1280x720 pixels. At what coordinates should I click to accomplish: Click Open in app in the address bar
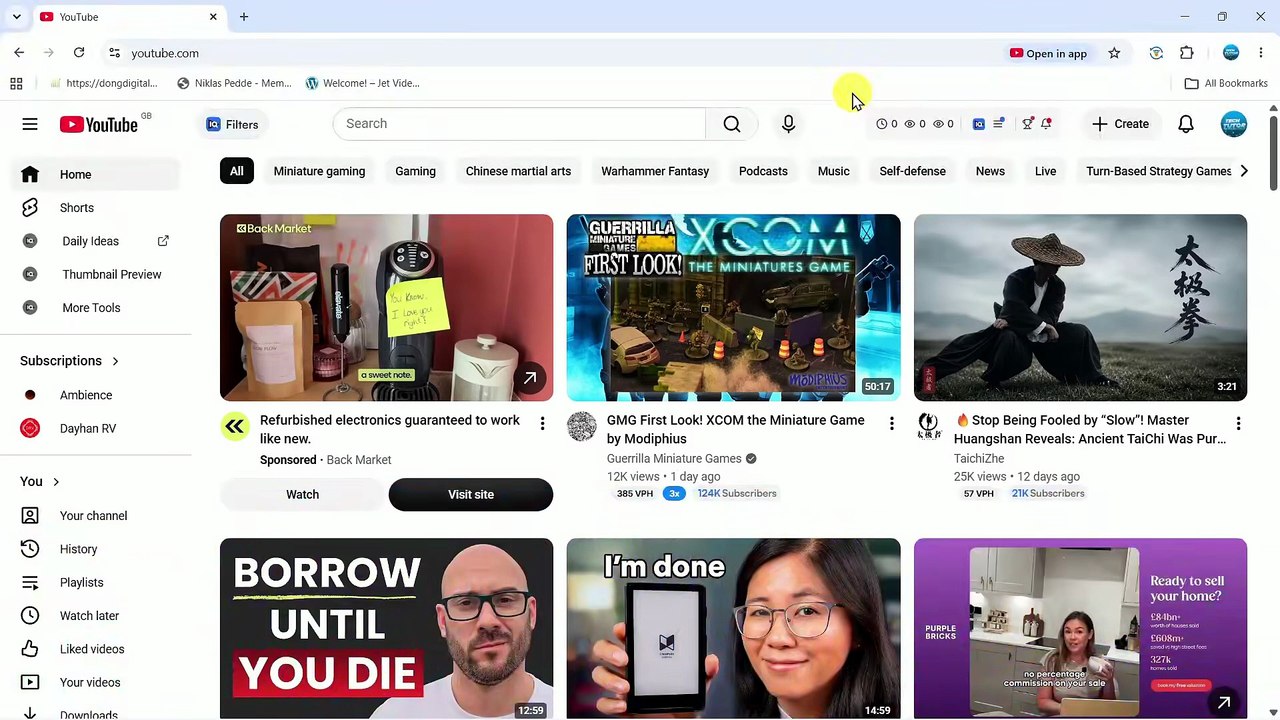click(1048, 53)
